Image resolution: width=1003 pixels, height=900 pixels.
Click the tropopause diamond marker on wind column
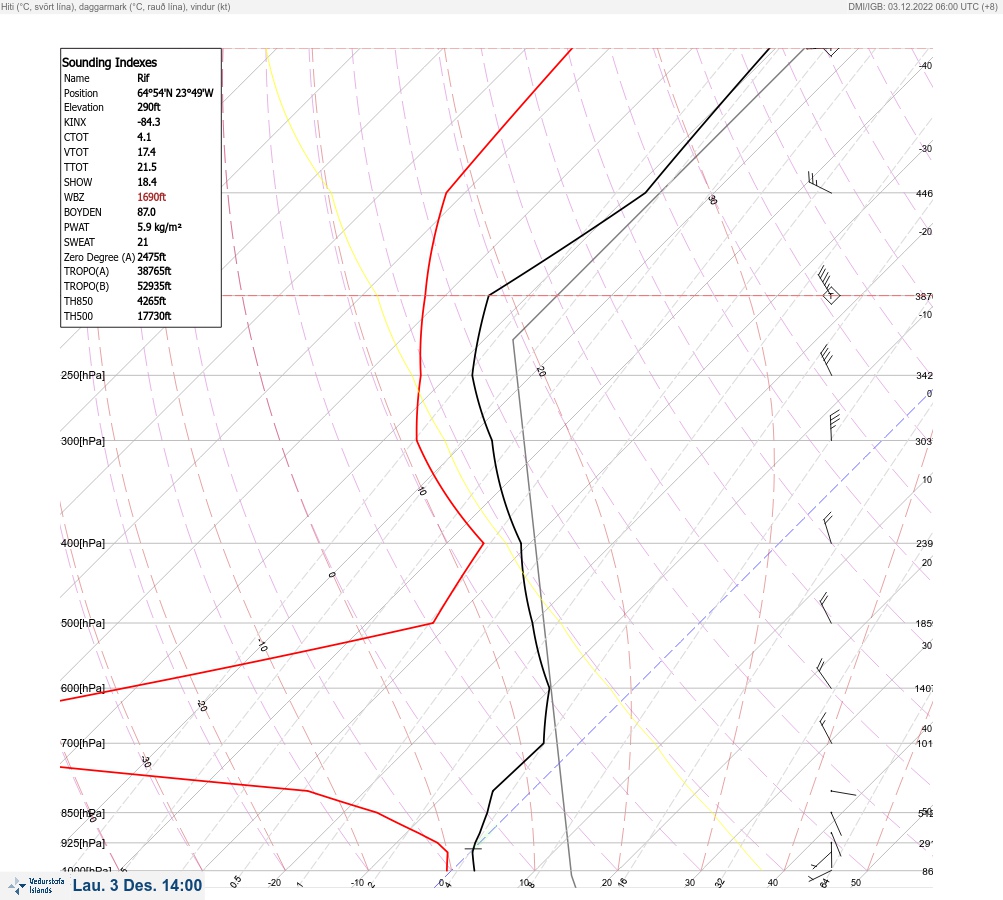[830, 296]
